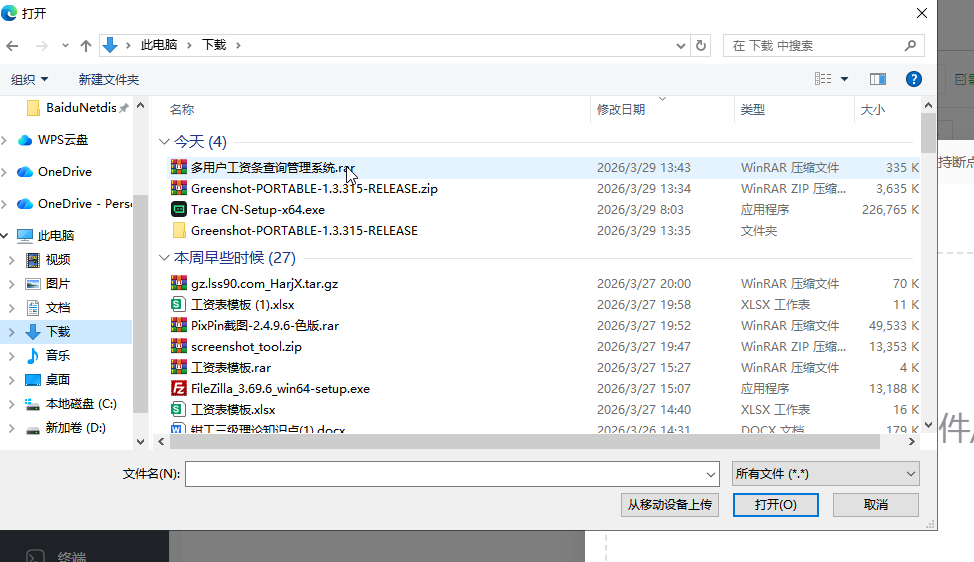
Task: Refresh the Downloads folder view
Action: pos(701,45)
